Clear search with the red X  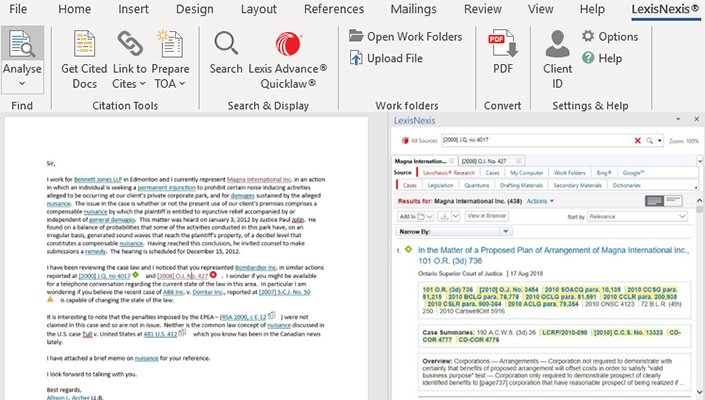click(637, 141)
